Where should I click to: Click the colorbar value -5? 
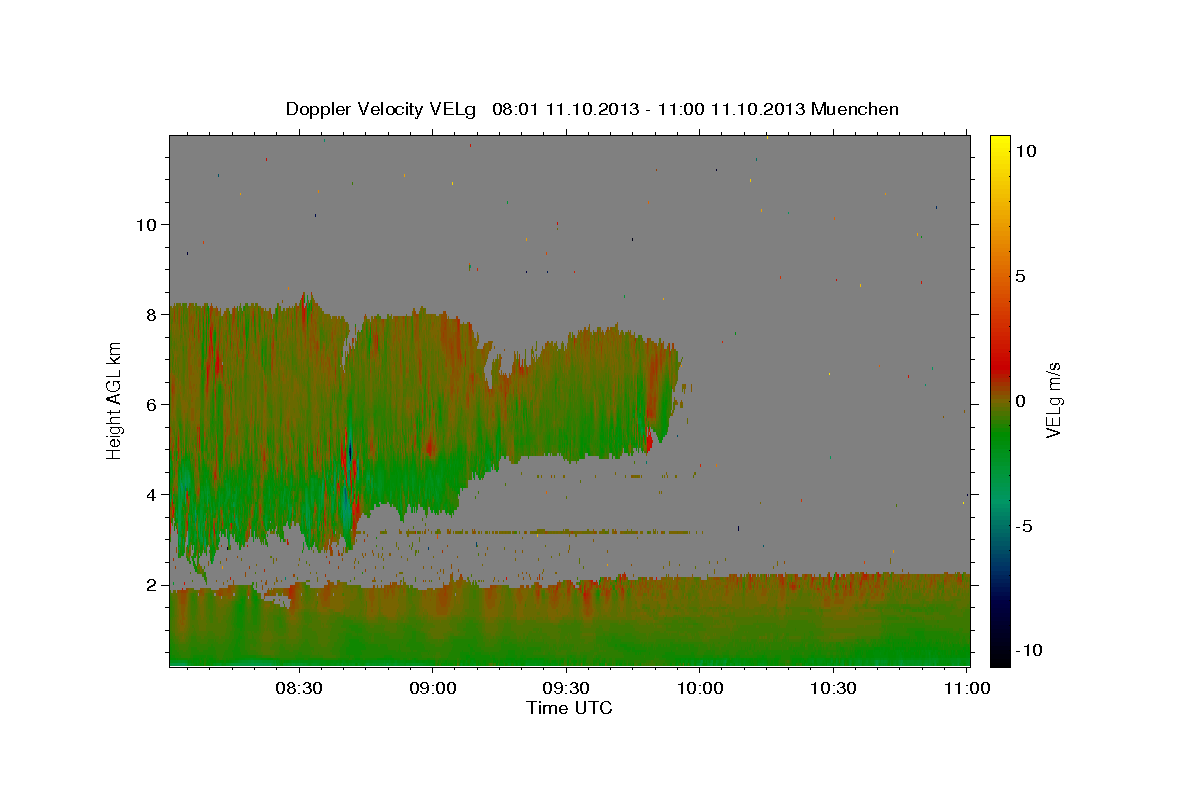click(x=1024, y=526)
